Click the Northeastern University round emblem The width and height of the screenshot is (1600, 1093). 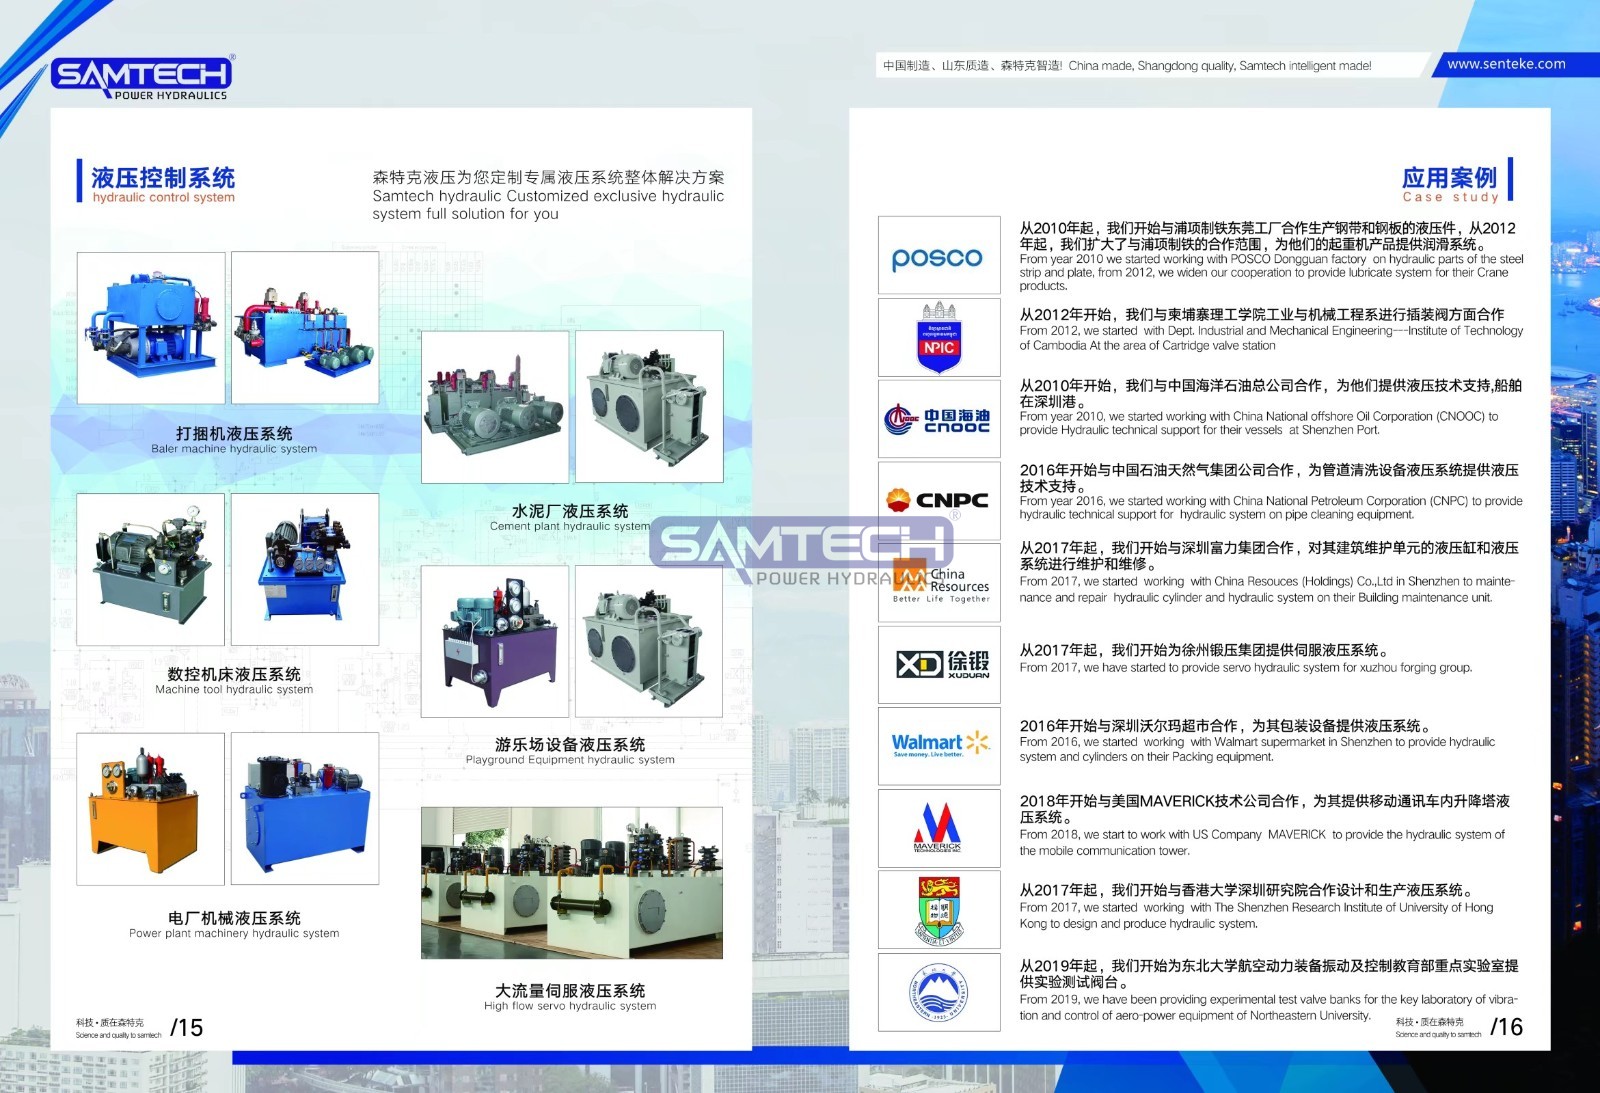click(938, 991)
